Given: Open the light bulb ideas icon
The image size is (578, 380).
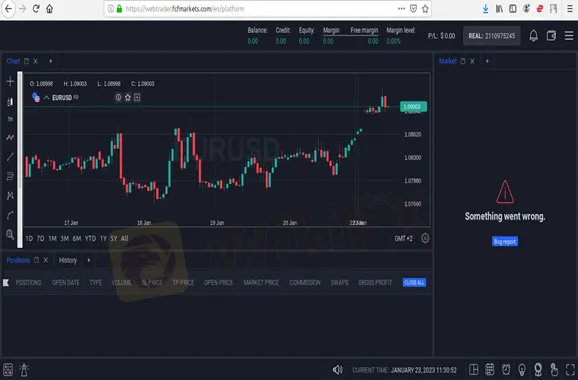Looking at the screenshot, I should pyautogui.click(x=522, y=369).
